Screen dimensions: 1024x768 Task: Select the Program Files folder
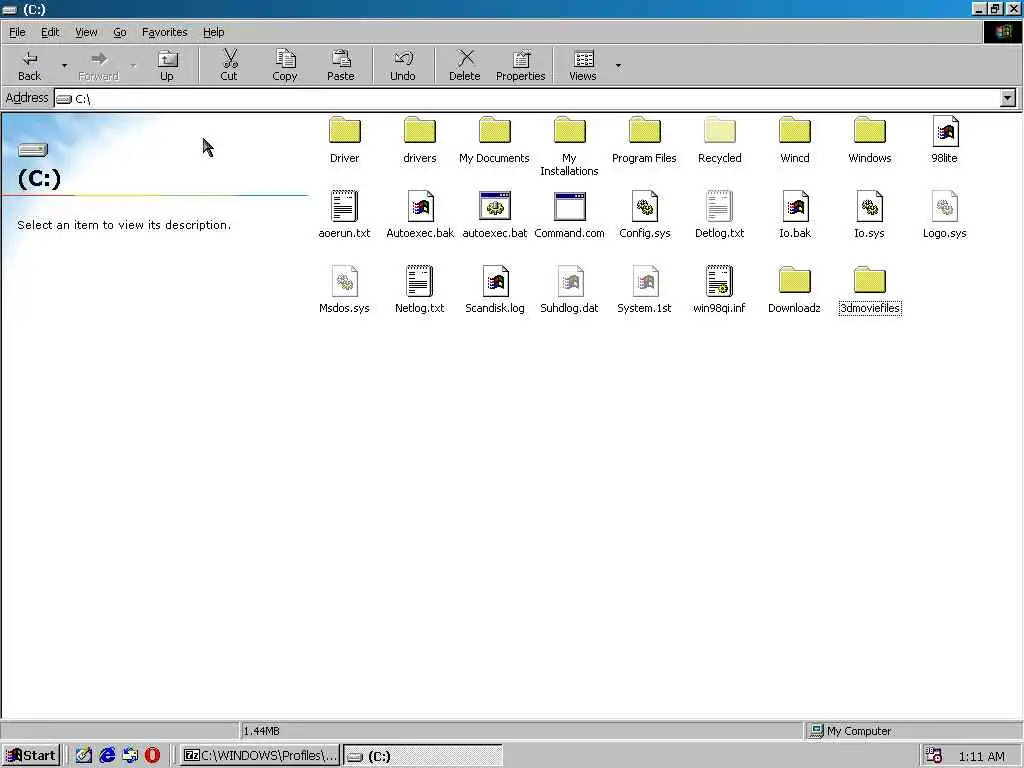(645, 140)
